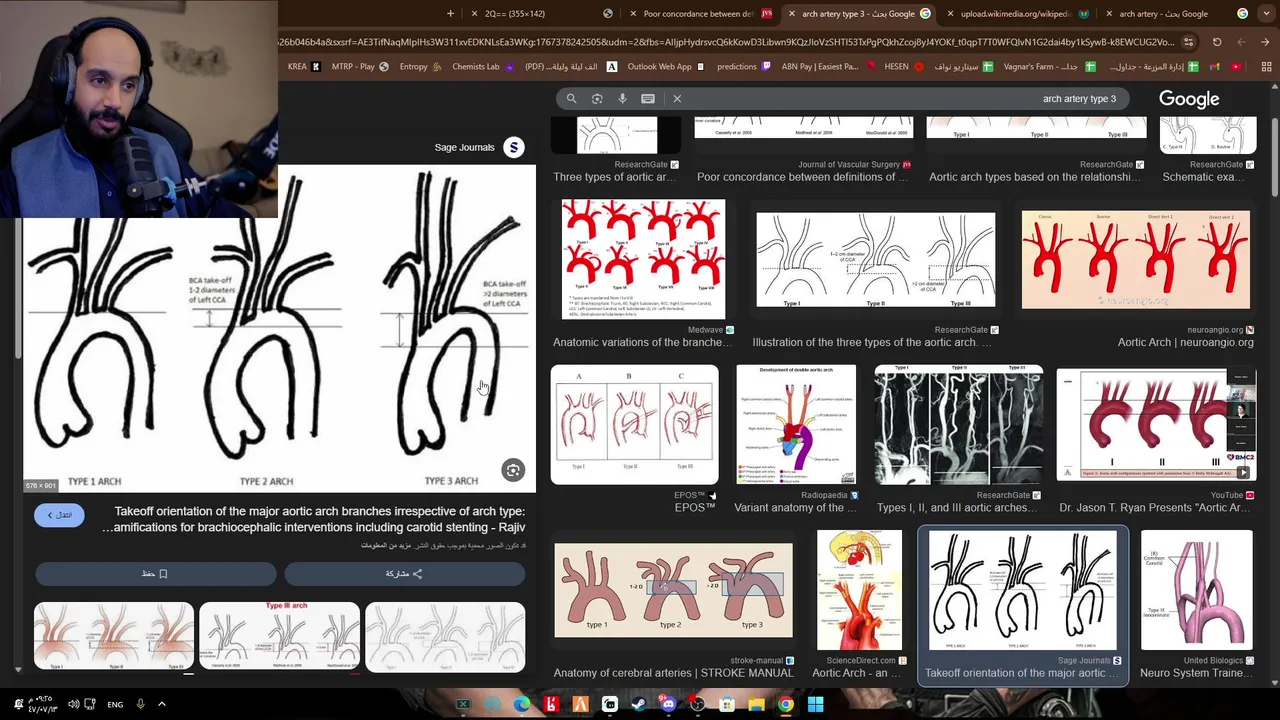The height and width of the screenshot is (720, 1280).
Task: Click the blue visit (انتقال) button
Action: point(59,515)
